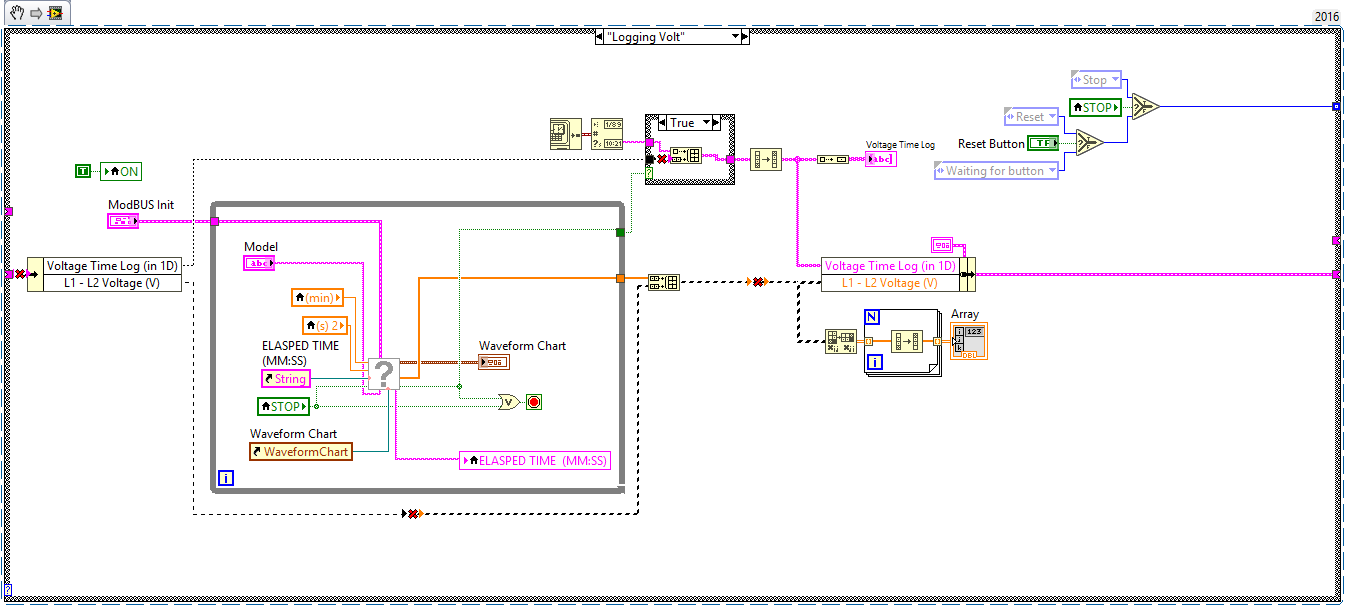The image size is (1345, 606).
Task: Click the orange tunnel on gray loop border
Action: tap(620, 278)
